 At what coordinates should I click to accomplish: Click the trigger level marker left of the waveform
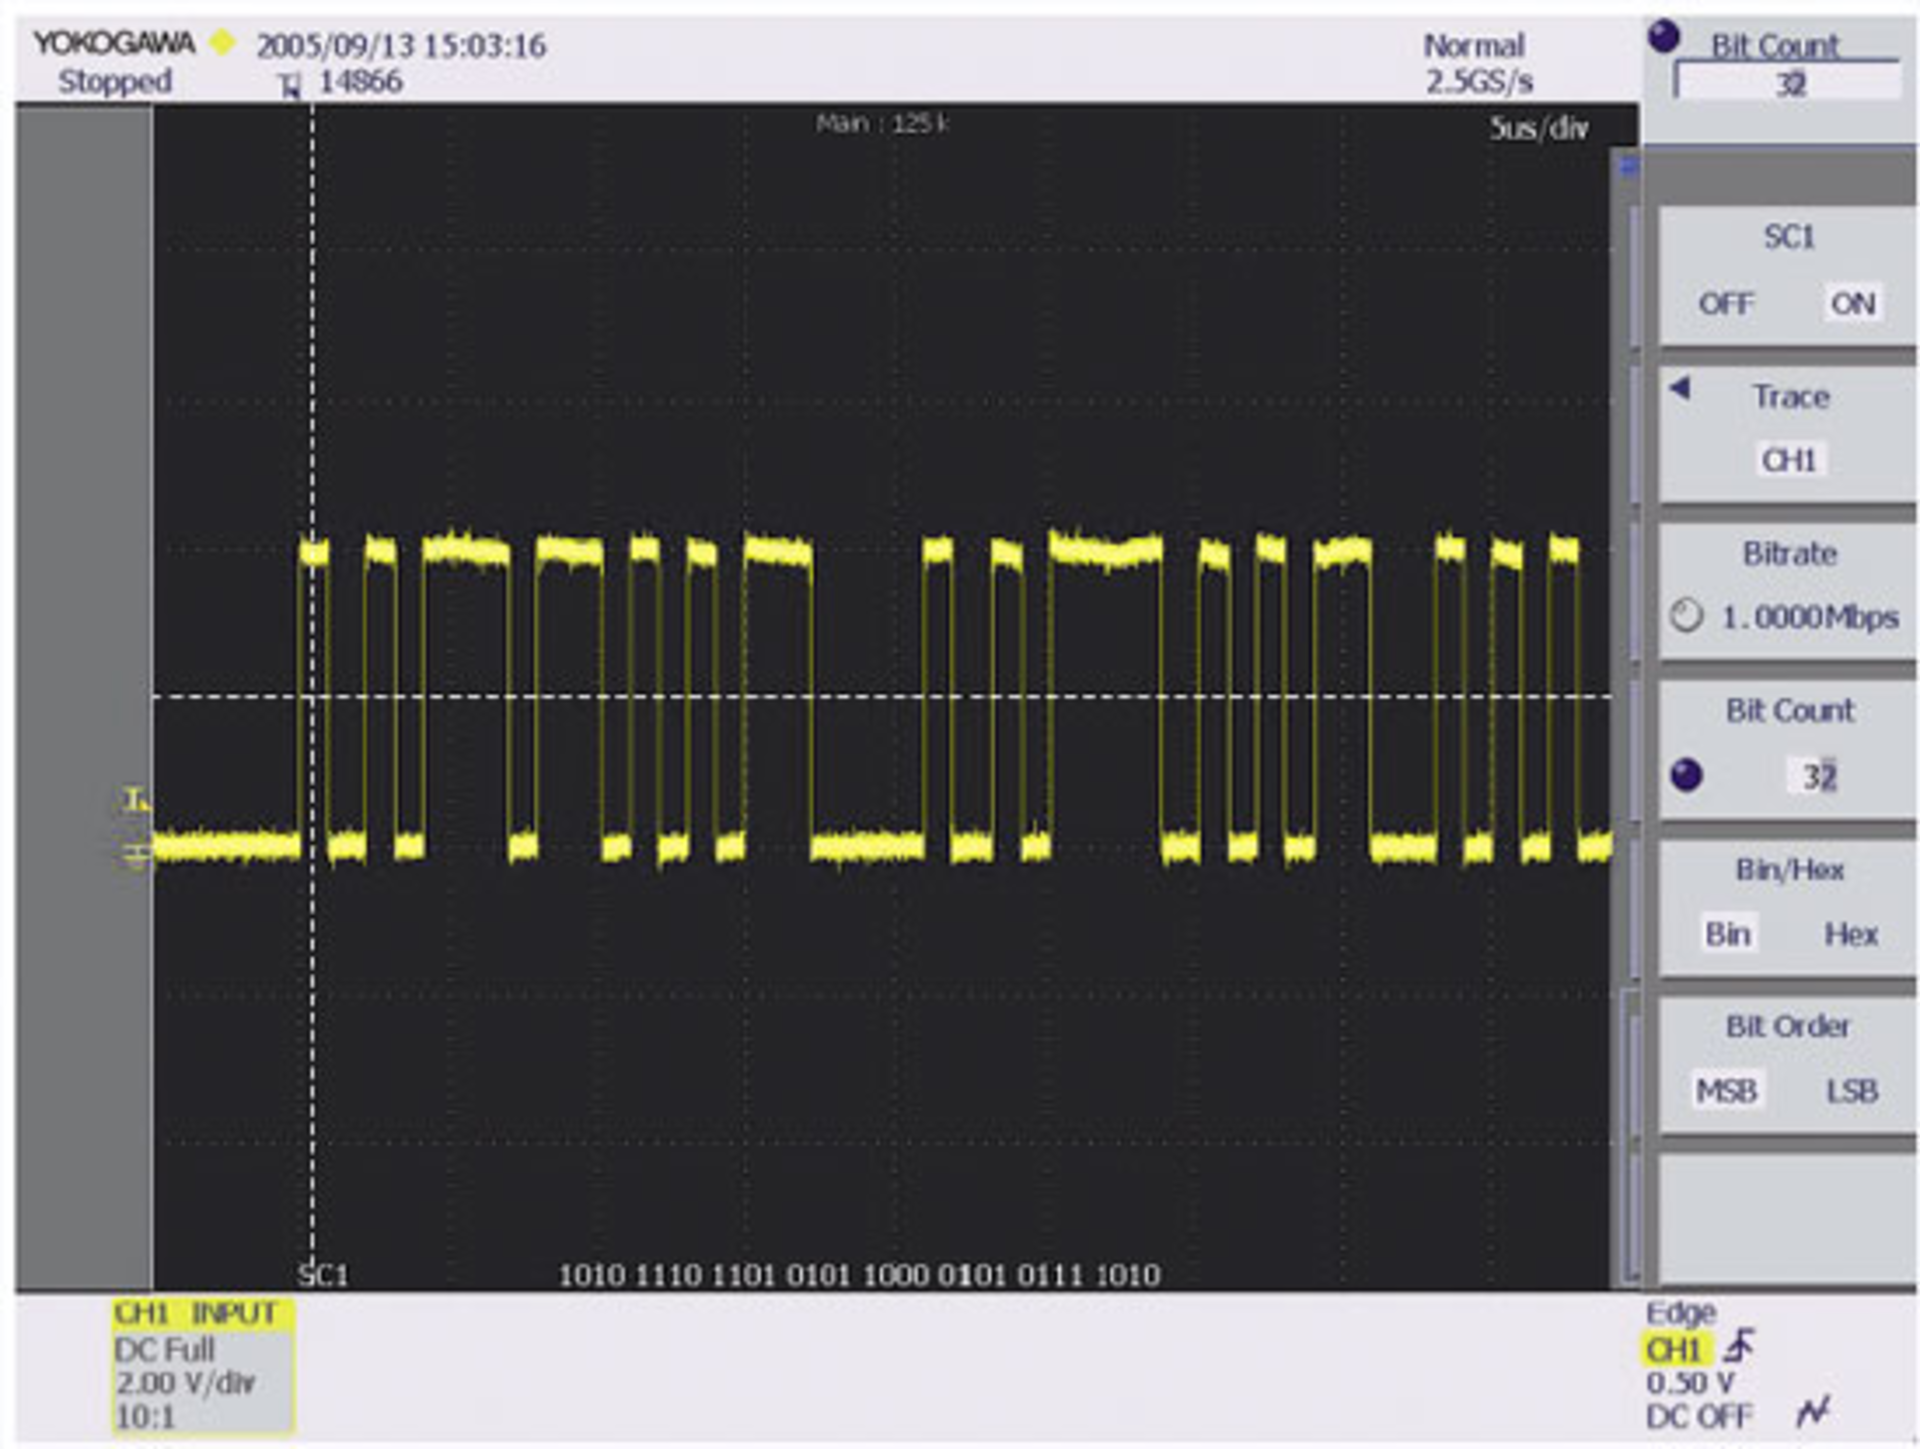(136, 800)
